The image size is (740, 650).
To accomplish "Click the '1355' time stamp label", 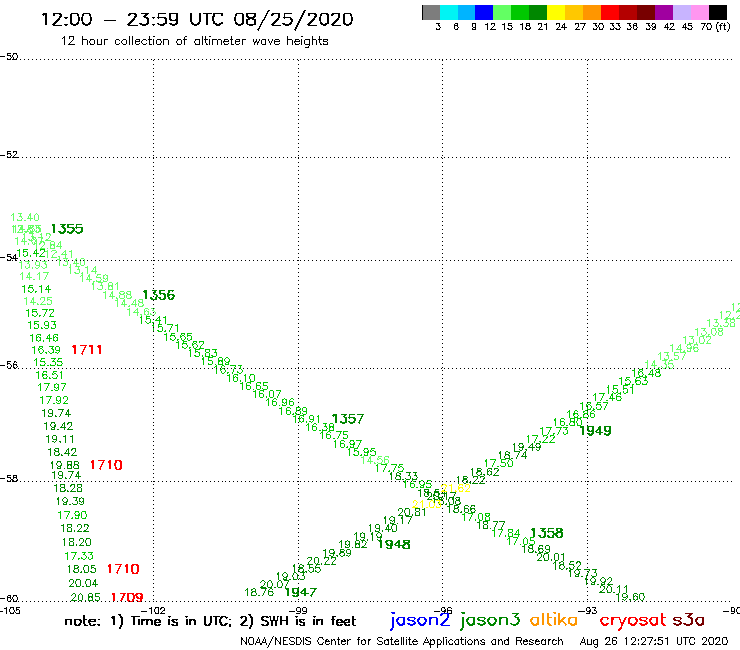I will pos(67,229).
